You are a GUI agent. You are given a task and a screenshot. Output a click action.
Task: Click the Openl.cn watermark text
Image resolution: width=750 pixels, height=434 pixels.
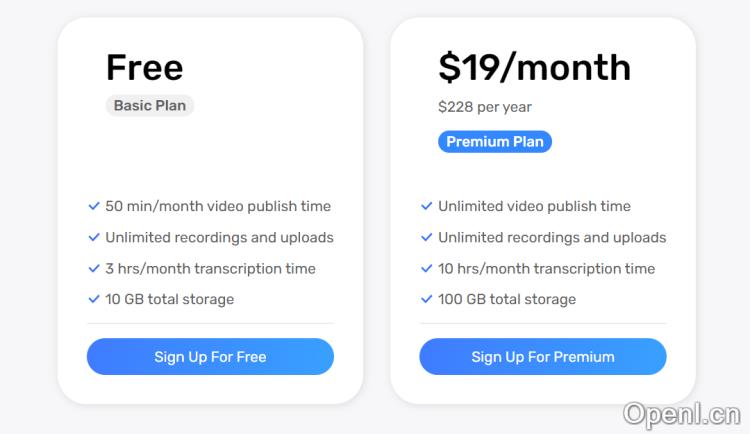click(x=680, y=412)
